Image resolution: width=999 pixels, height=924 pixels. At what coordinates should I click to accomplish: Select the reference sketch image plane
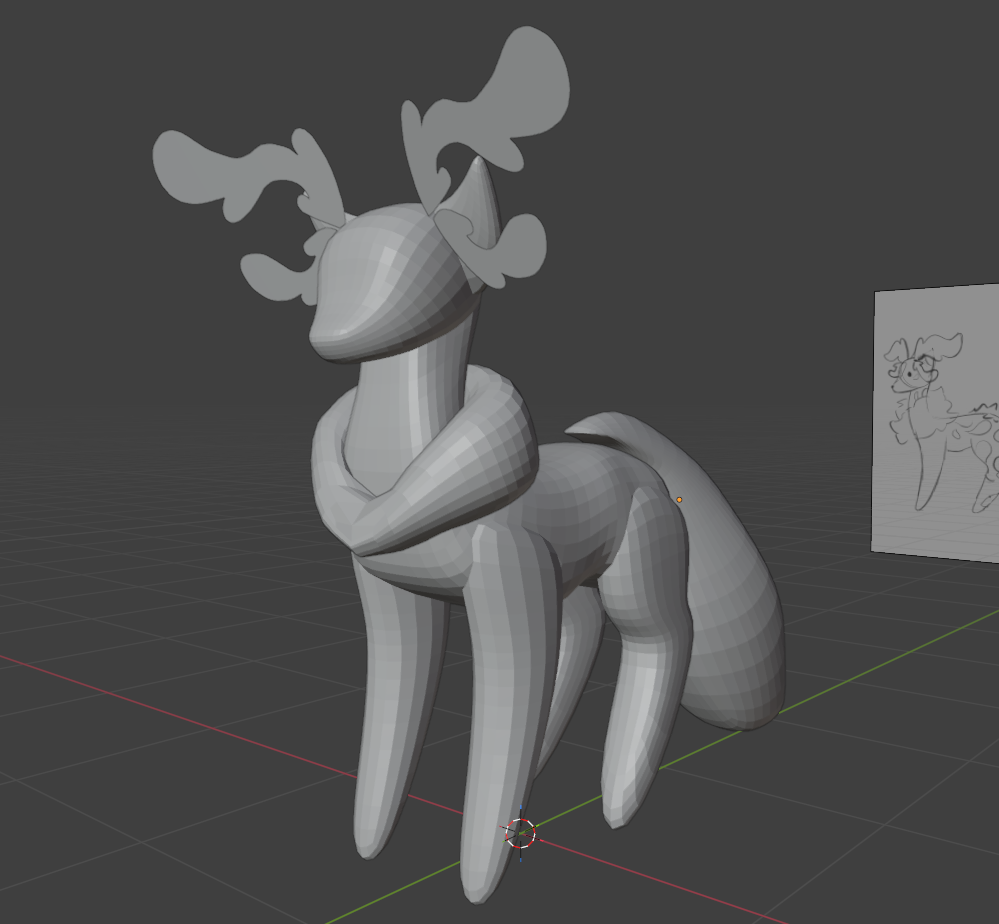[935, 424]
